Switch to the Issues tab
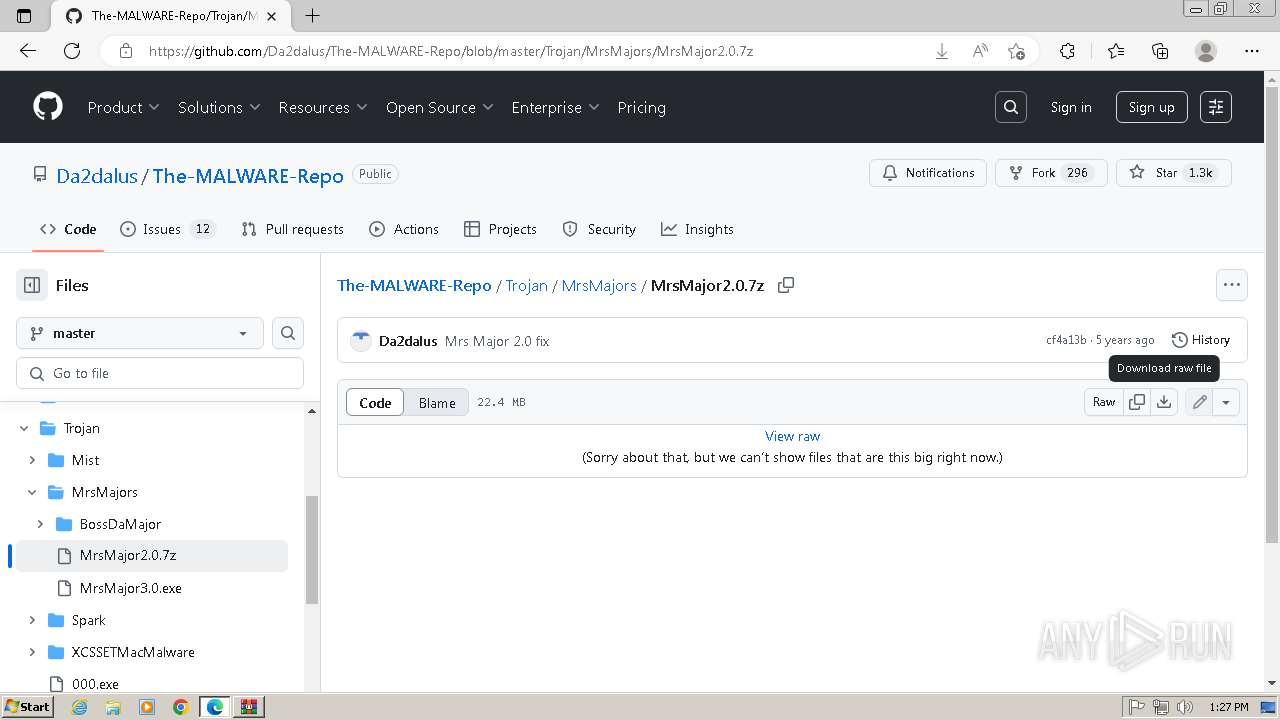This screenshot has height=720, width=1280. (167, 229)
